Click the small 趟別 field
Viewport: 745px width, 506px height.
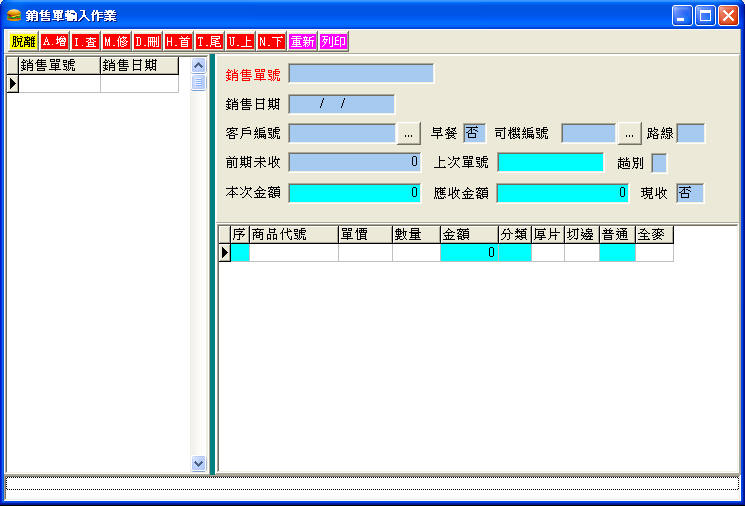pyautogui.click(x=659, y=163)
